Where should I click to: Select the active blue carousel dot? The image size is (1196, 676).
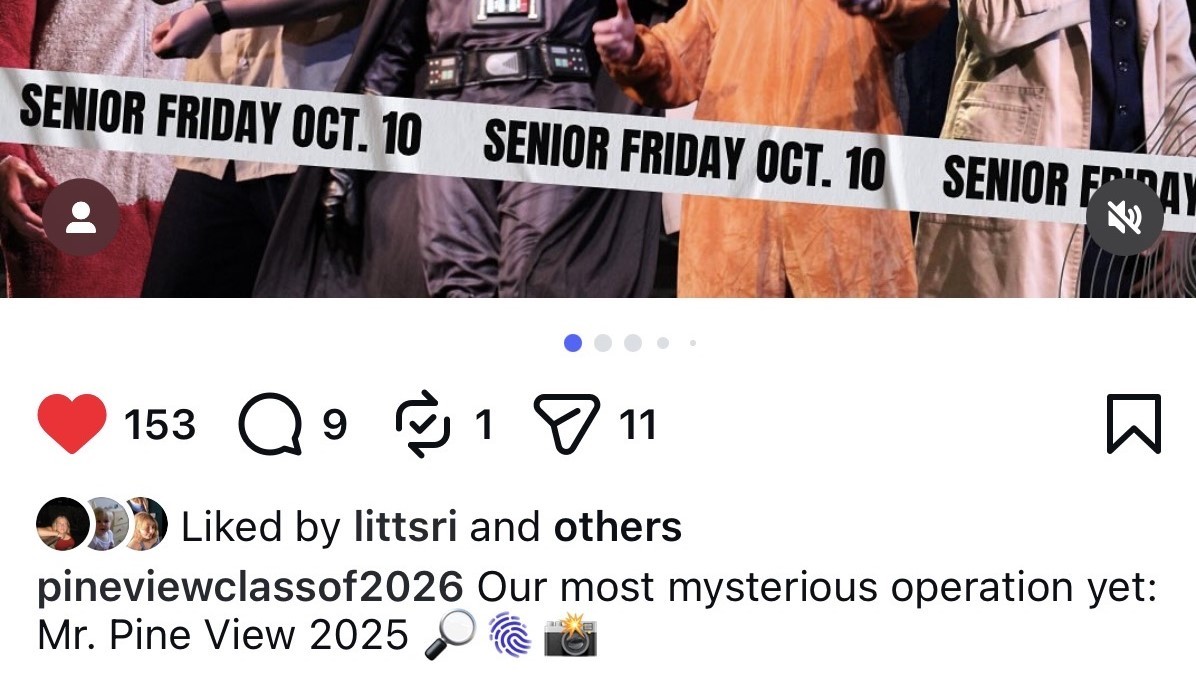(x=573, y=343)
